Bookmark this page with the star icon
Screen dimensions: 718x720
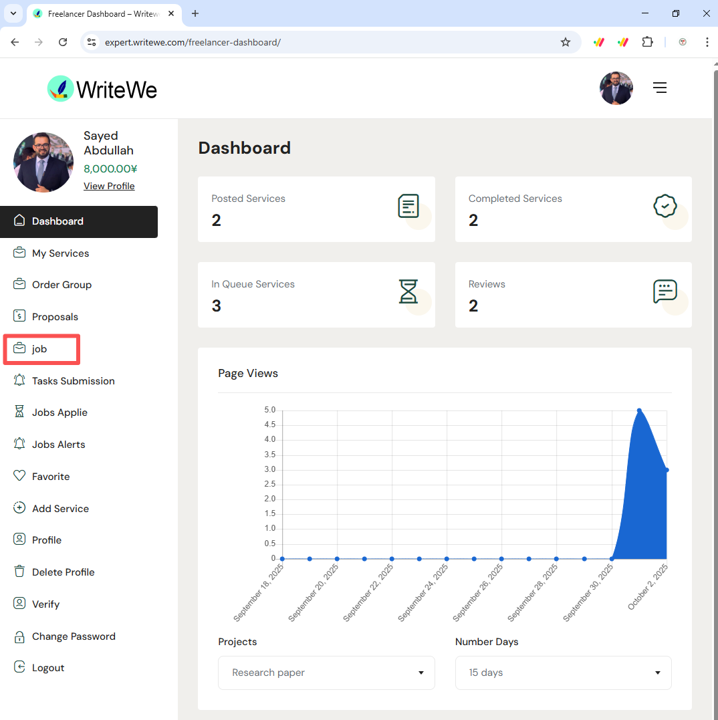tap(565, 42)
